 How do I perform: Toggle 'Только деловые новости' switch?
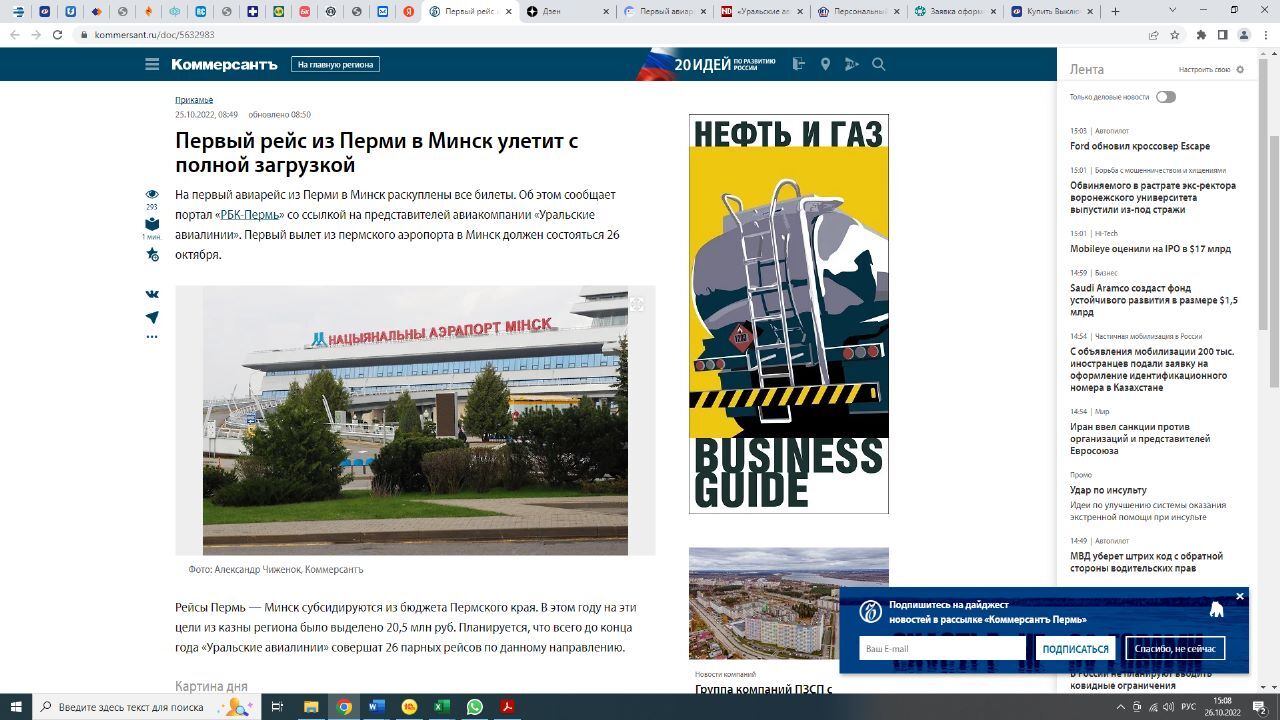[x=1166, y=97]
